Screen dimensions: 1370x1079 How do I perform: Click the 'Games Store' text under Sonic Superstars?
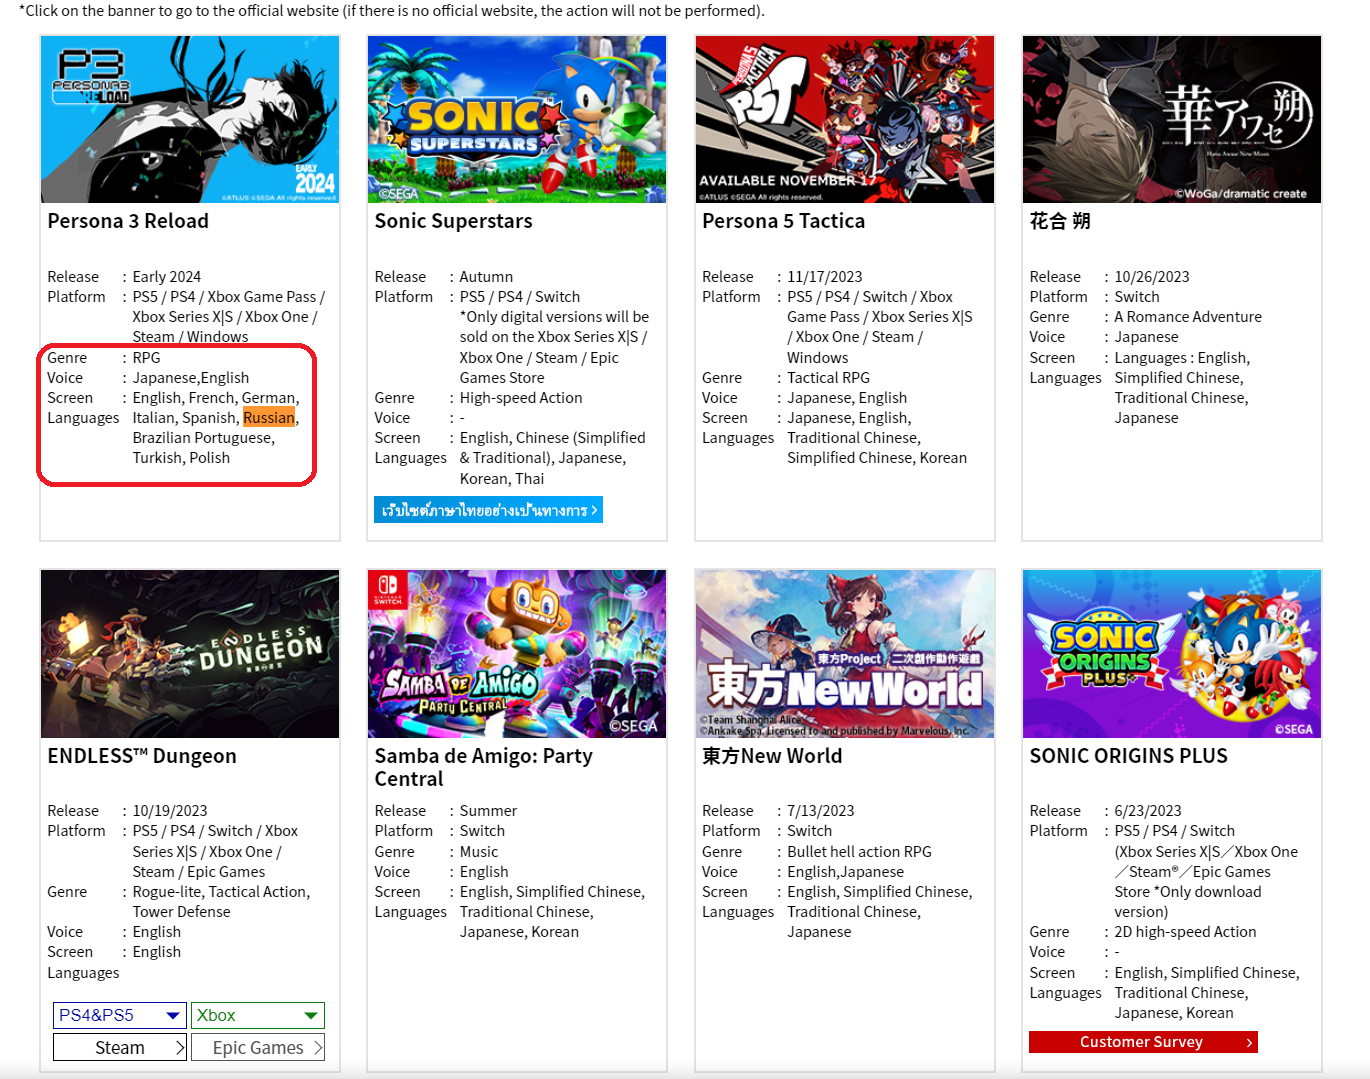pyautogui.click(x=502, y=378)
